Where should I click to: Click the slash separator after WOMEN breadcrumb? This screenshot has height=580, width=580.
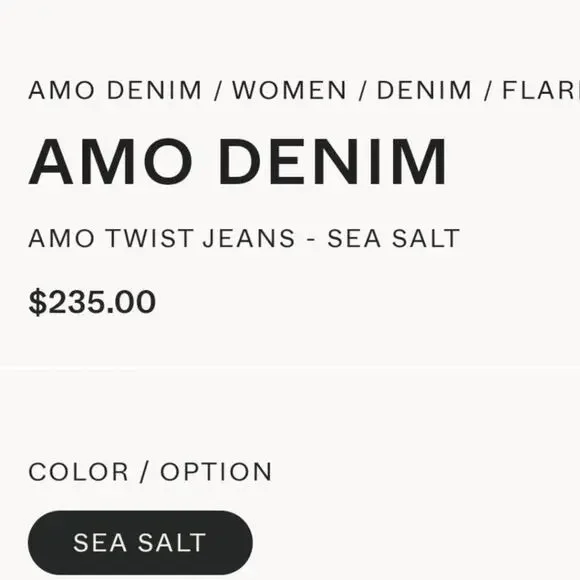pos(362,91)
